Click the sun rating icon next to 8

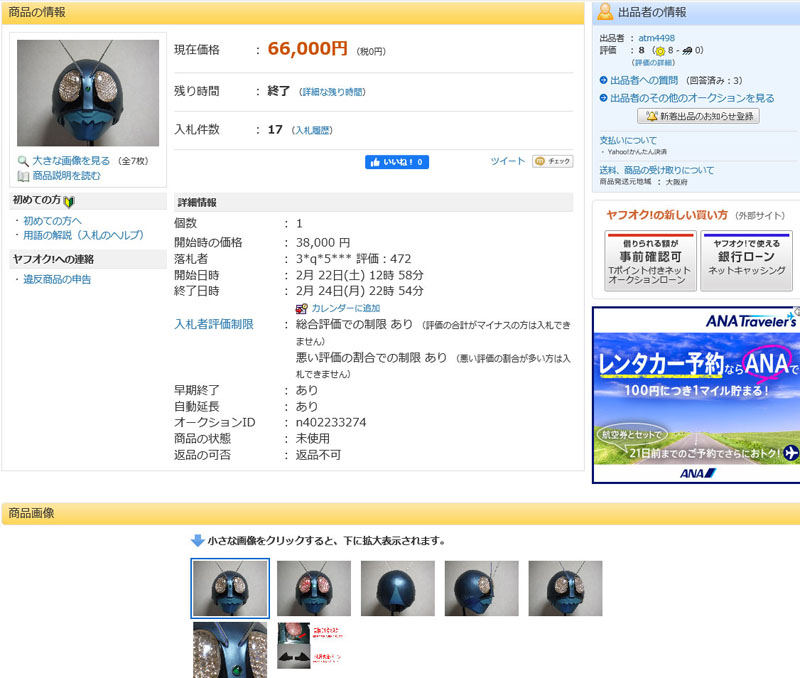click(x=660, y=51)
